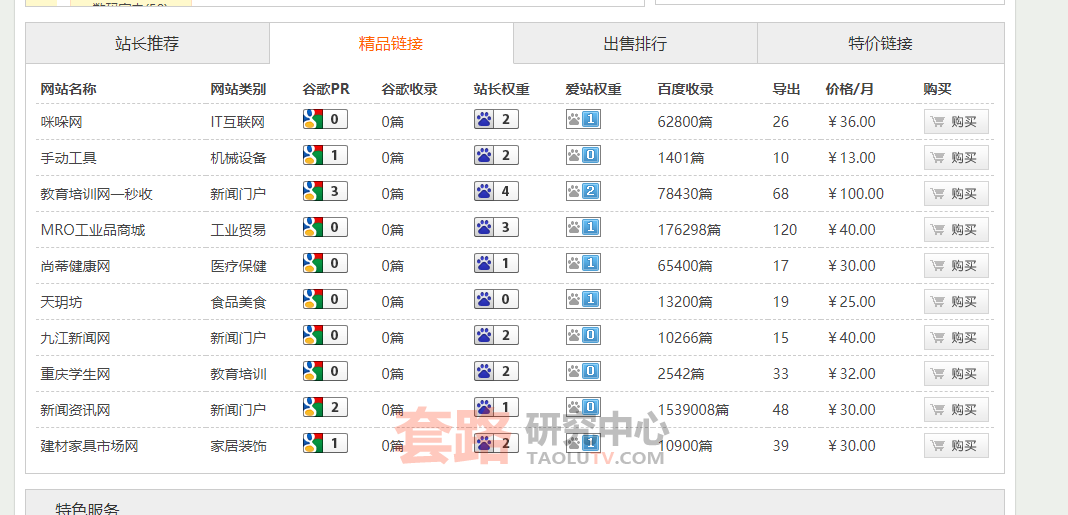The image size is (1068, 515).
Task: Open the 尚蒂健康网 site link
Action: pyautogui.click(x=75, y=267)
